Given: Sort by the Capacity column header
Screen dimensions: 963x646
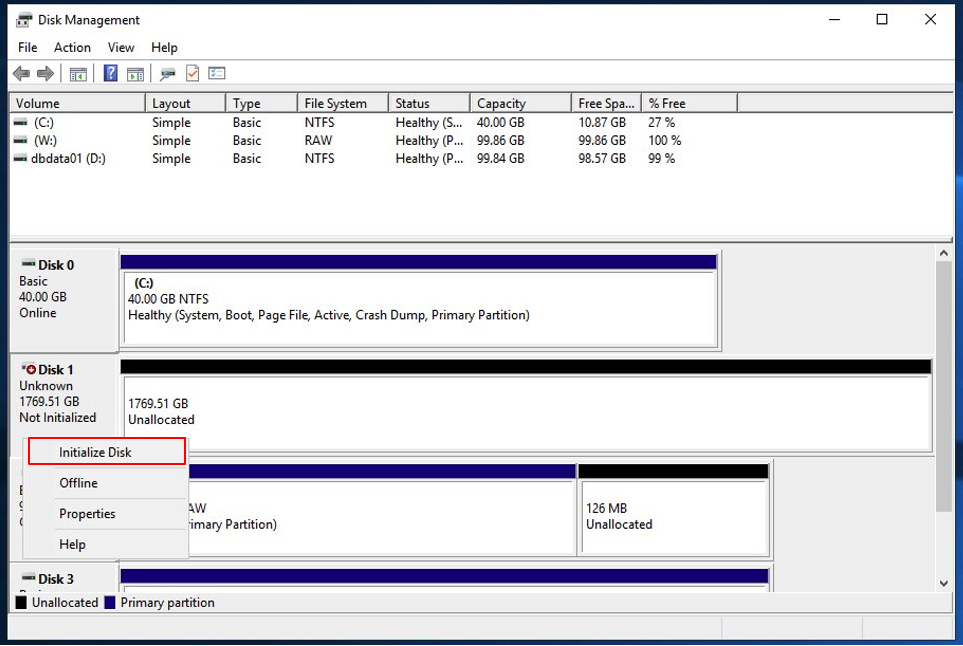Looking at the screenshot, I should coord(521,103).
